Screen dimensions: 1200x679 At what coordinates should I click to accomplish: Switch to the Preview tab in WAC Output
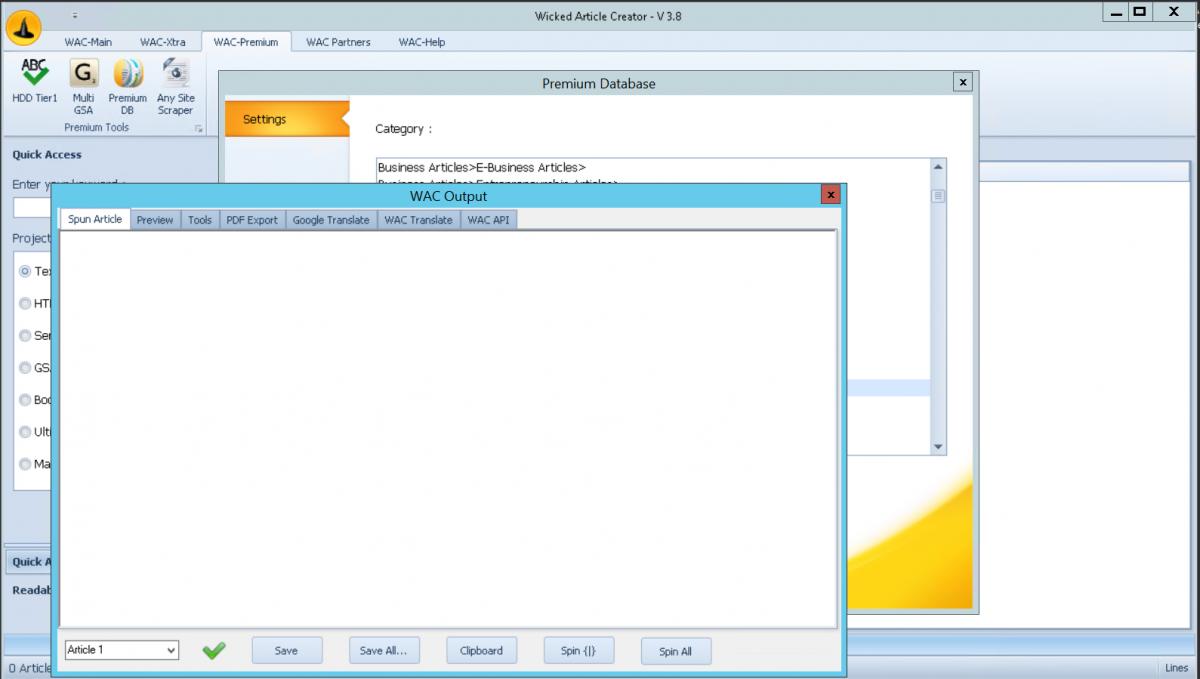click(x=155, y=220)
